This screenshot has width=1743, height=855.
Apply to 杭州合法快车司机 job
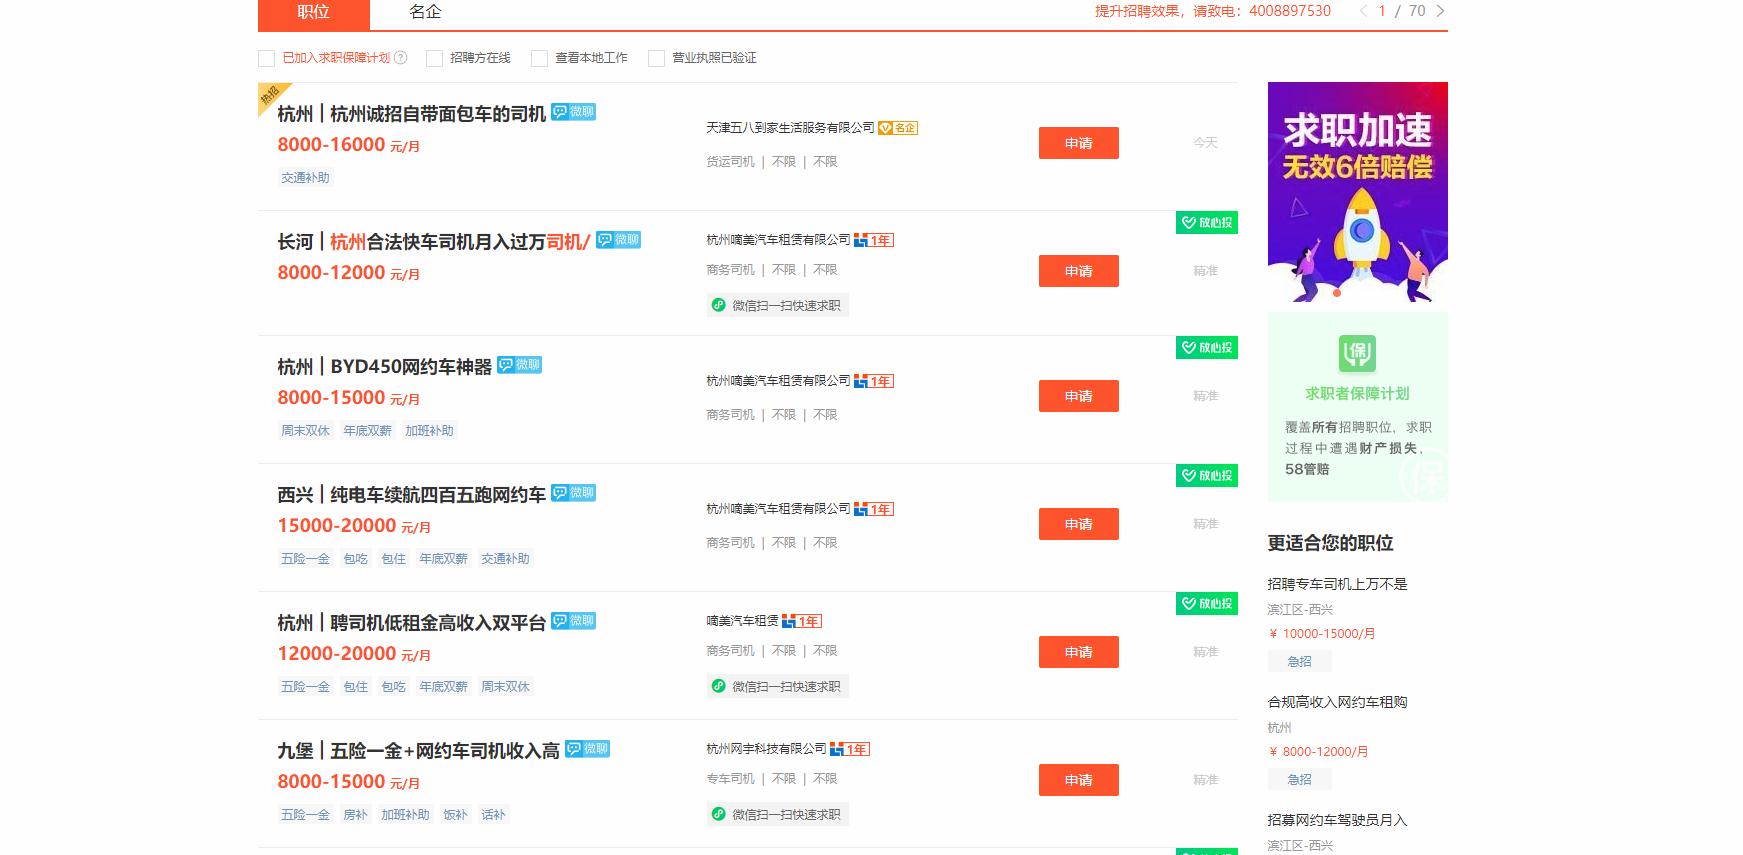[x=1078, y=271]
